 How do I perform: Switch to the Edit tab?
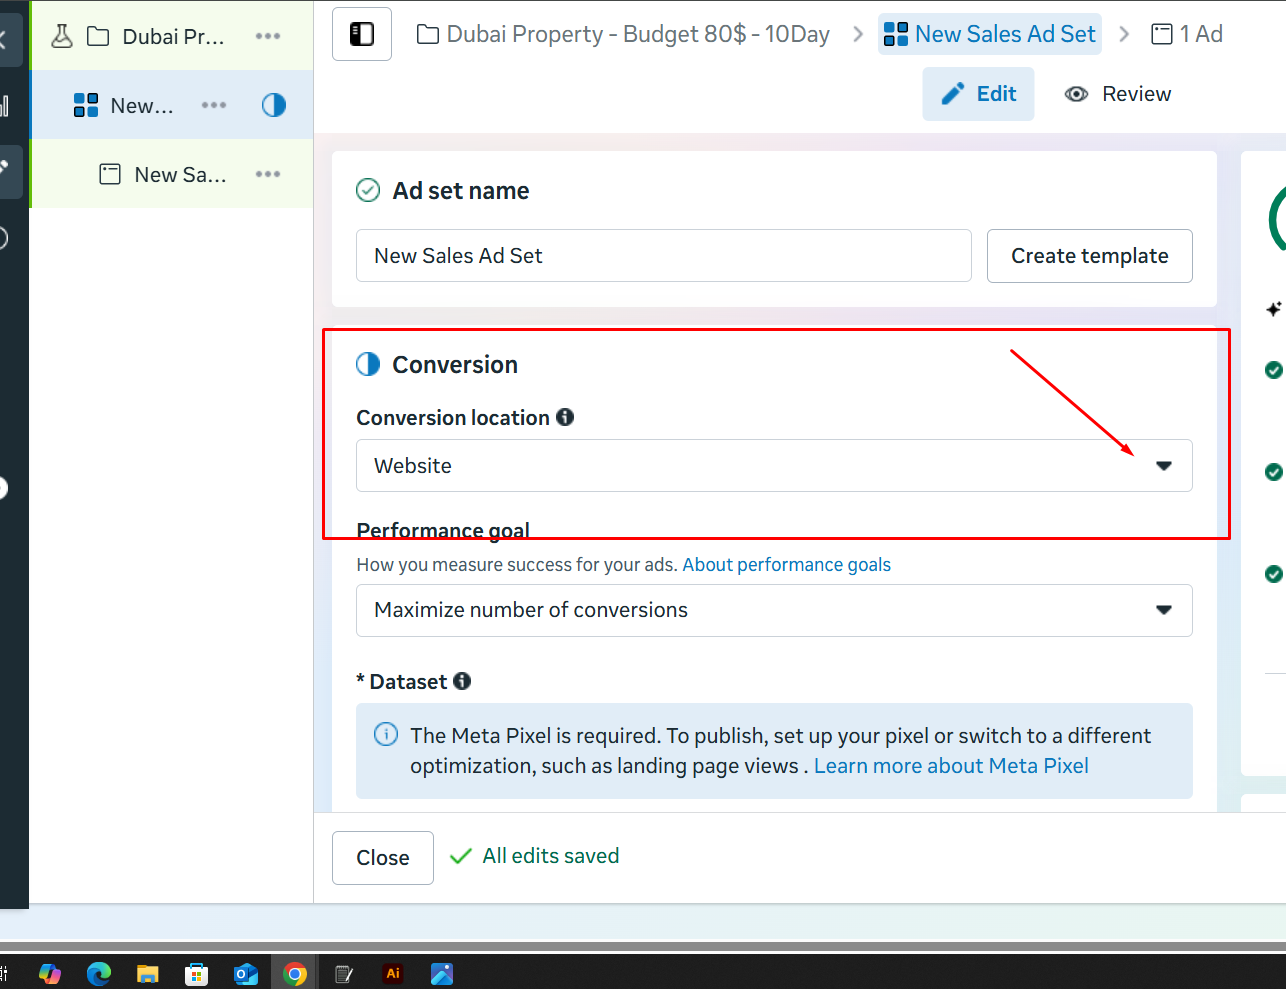tap(978, 94)
